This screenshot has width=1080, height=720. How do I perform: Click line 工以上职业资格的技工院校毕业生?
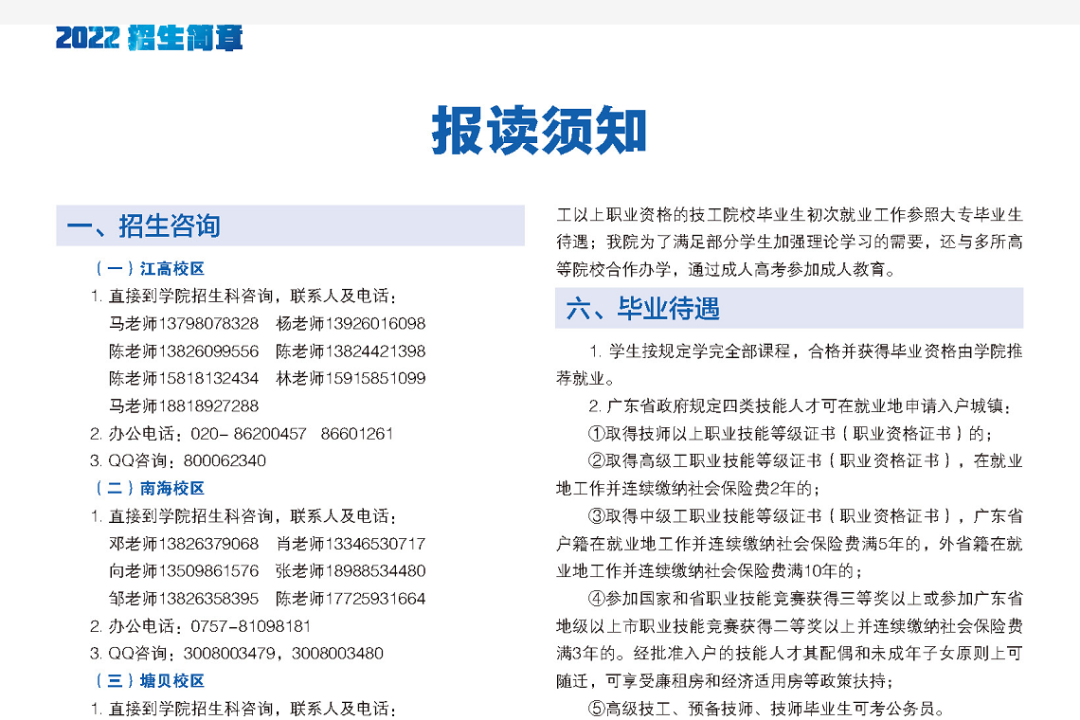click(789, 214)
